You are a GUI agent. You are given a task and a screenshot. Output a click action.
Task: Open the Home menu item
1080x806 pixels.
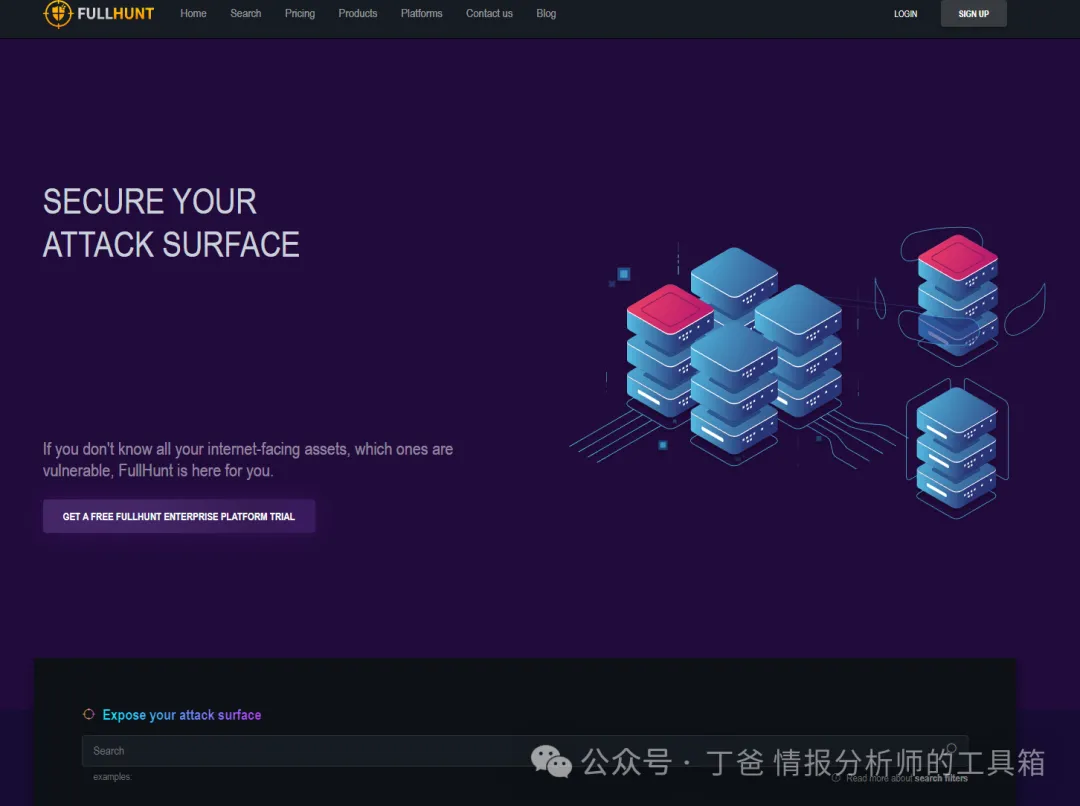pos(194,13)
